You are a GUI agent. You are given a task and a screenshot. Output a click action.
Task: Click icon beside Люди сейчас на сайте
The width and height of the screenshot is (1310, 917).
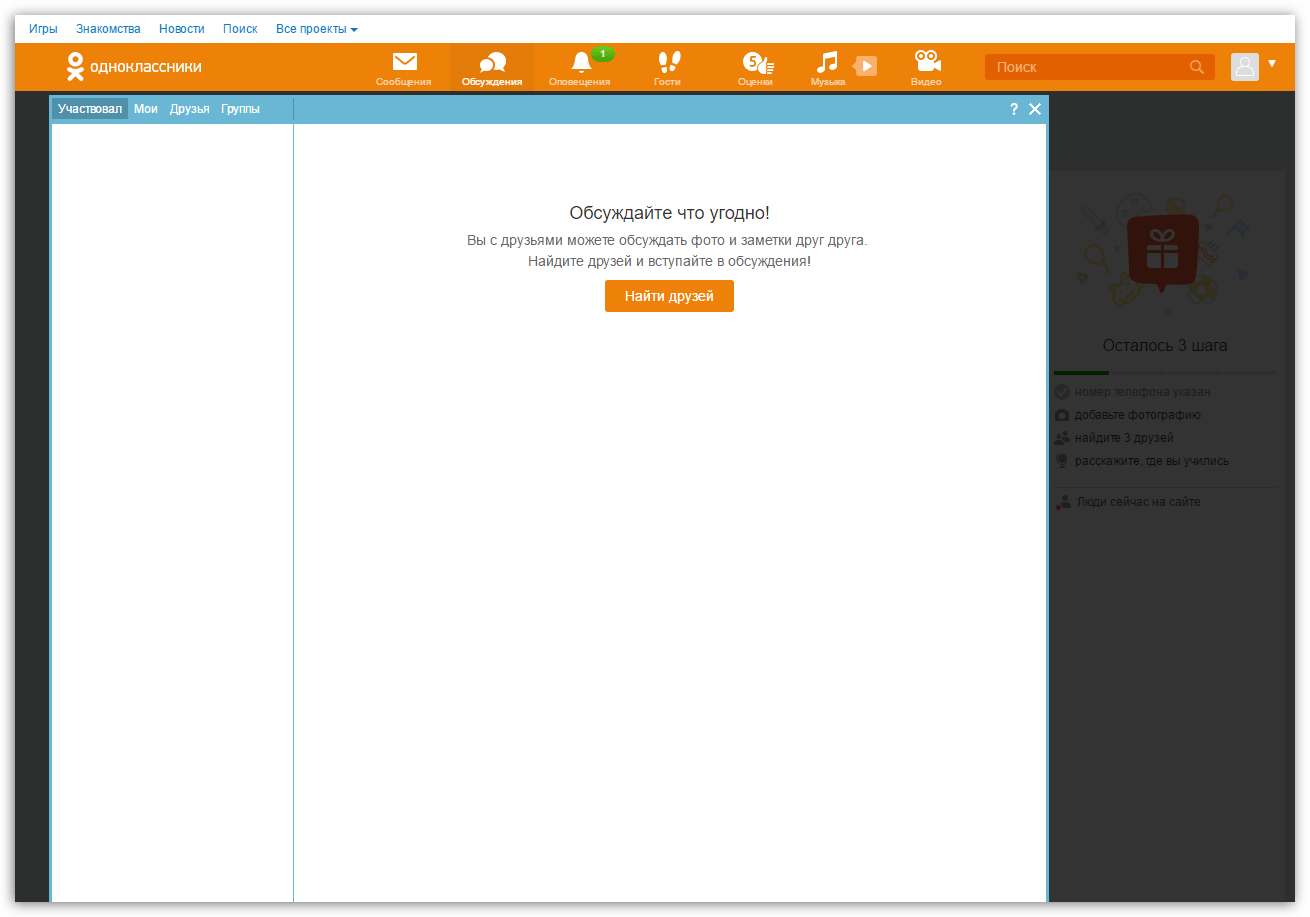tap(1063, 502)
